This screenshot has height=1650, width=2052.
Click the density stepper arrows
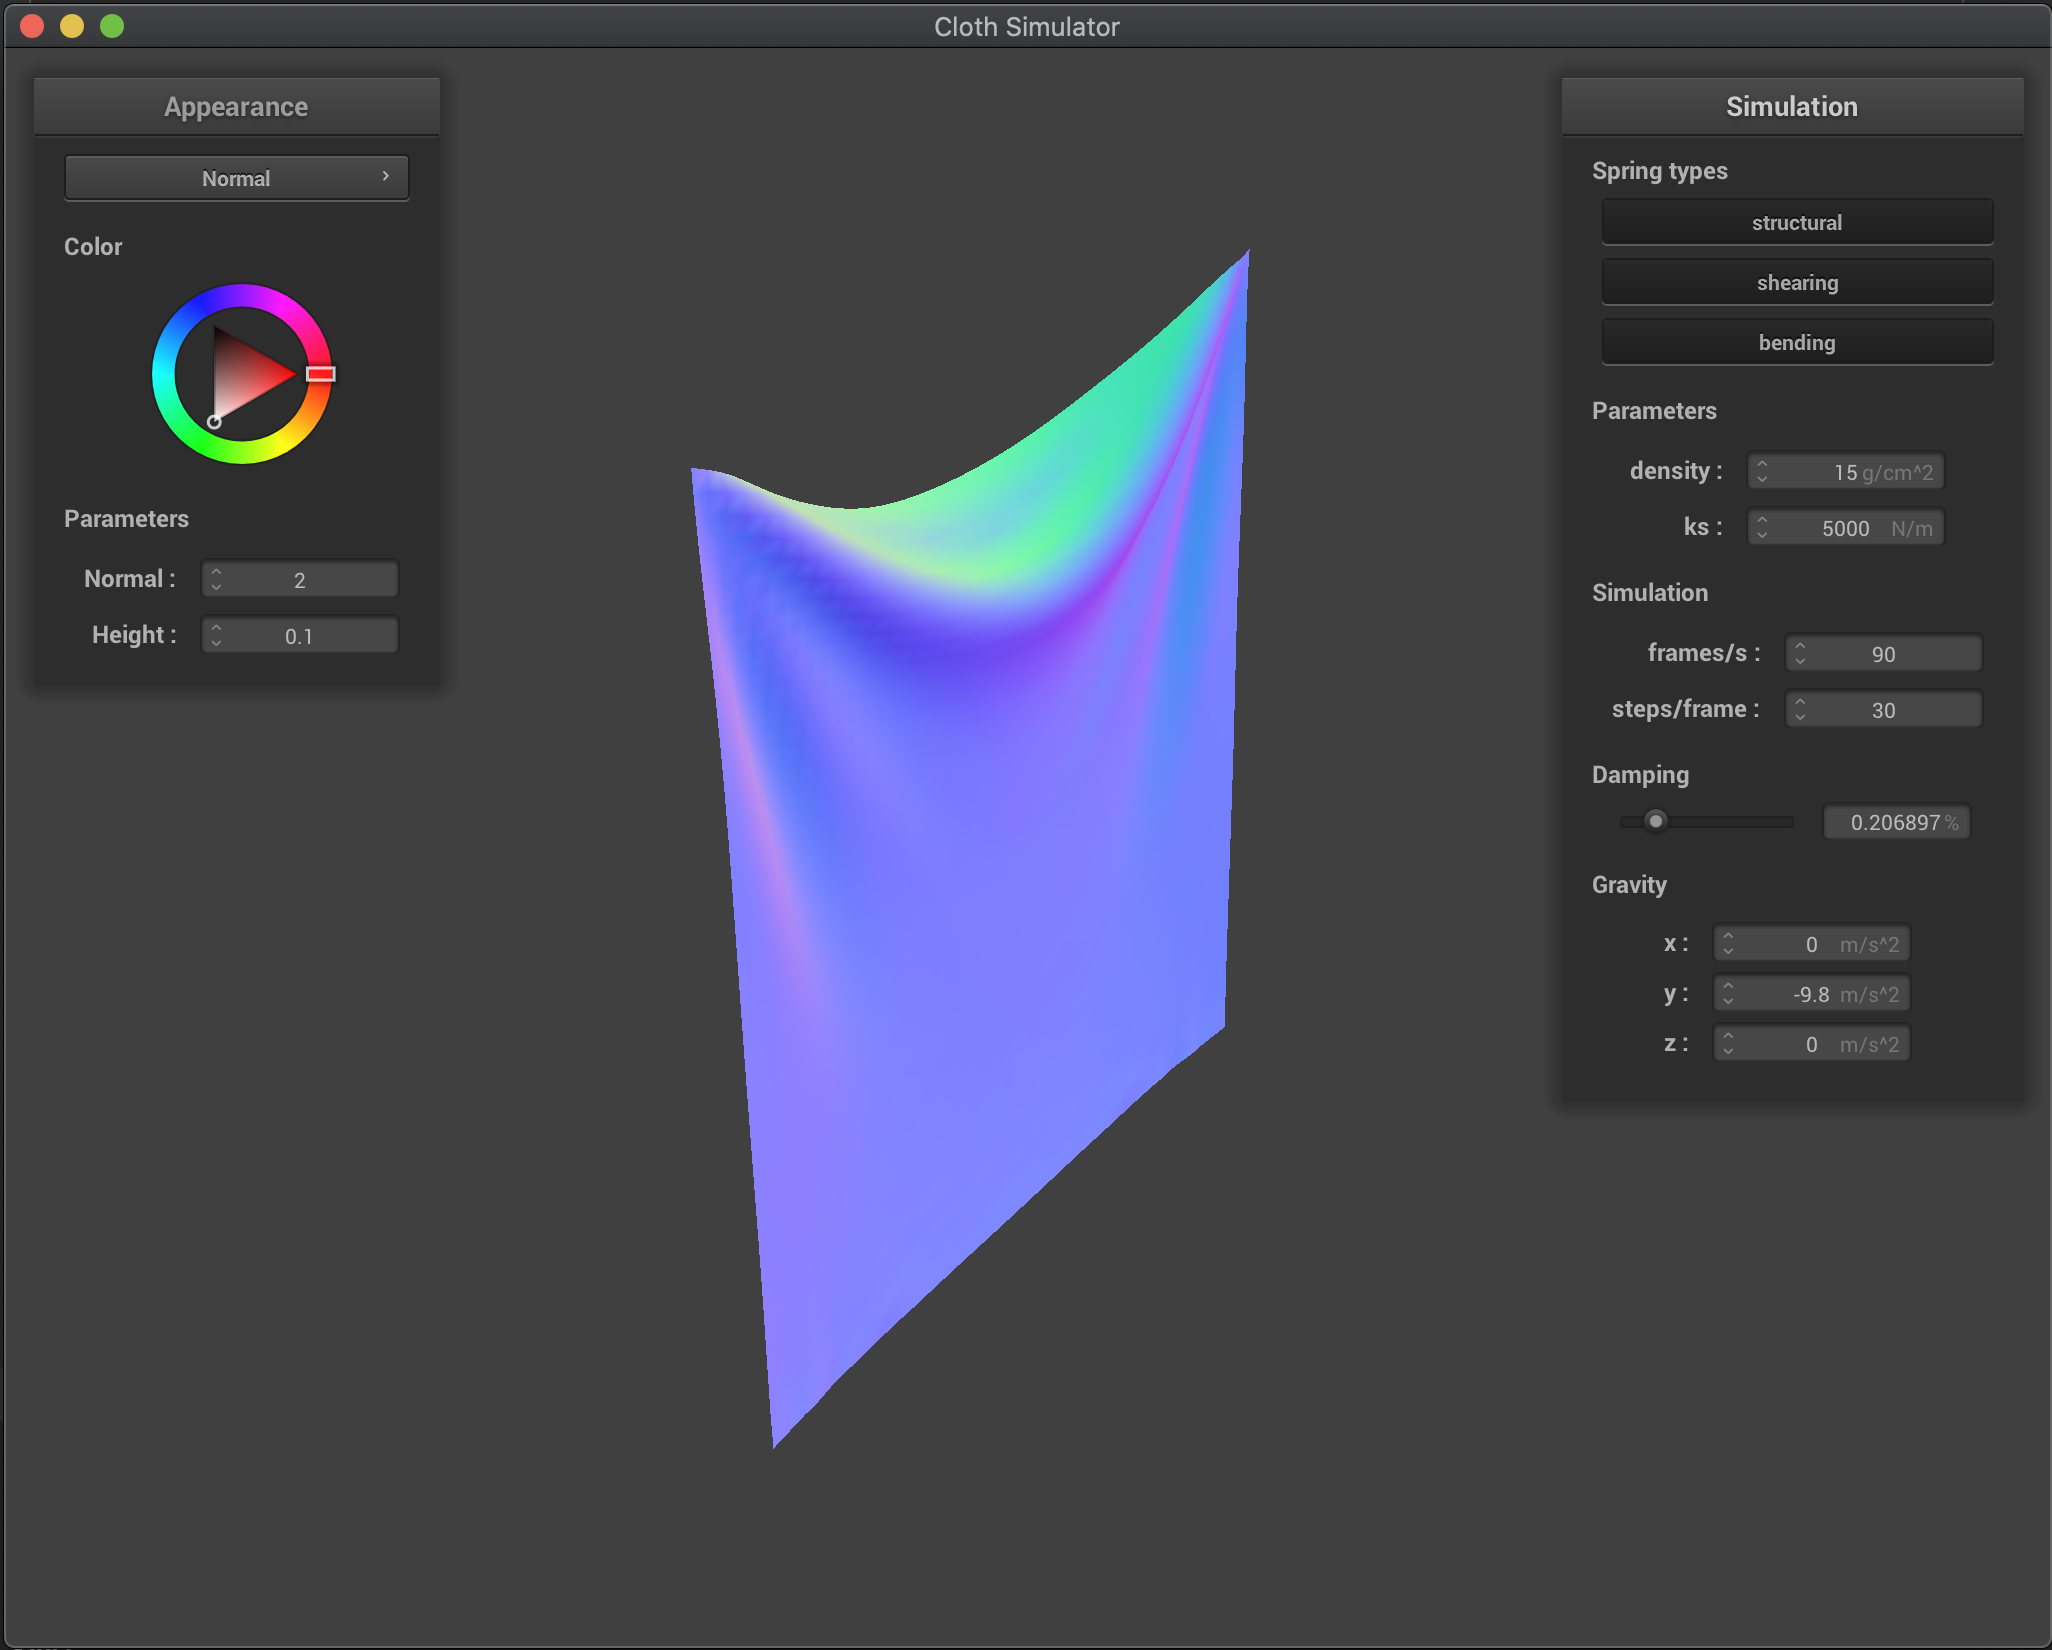pyautogui.click(x=1762, y=471)
